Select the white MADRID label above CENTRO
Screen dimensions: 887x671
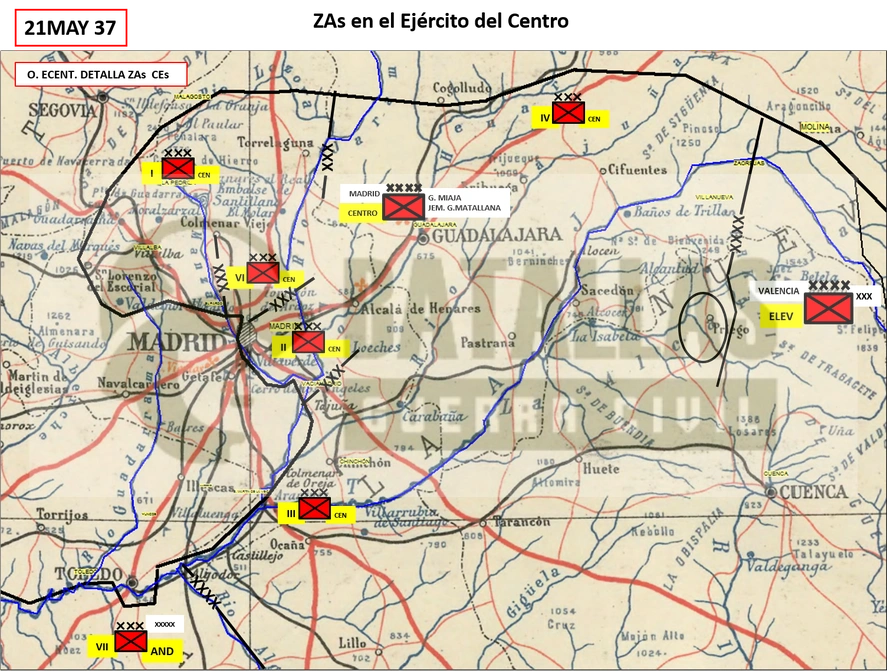tap(364, 194)
